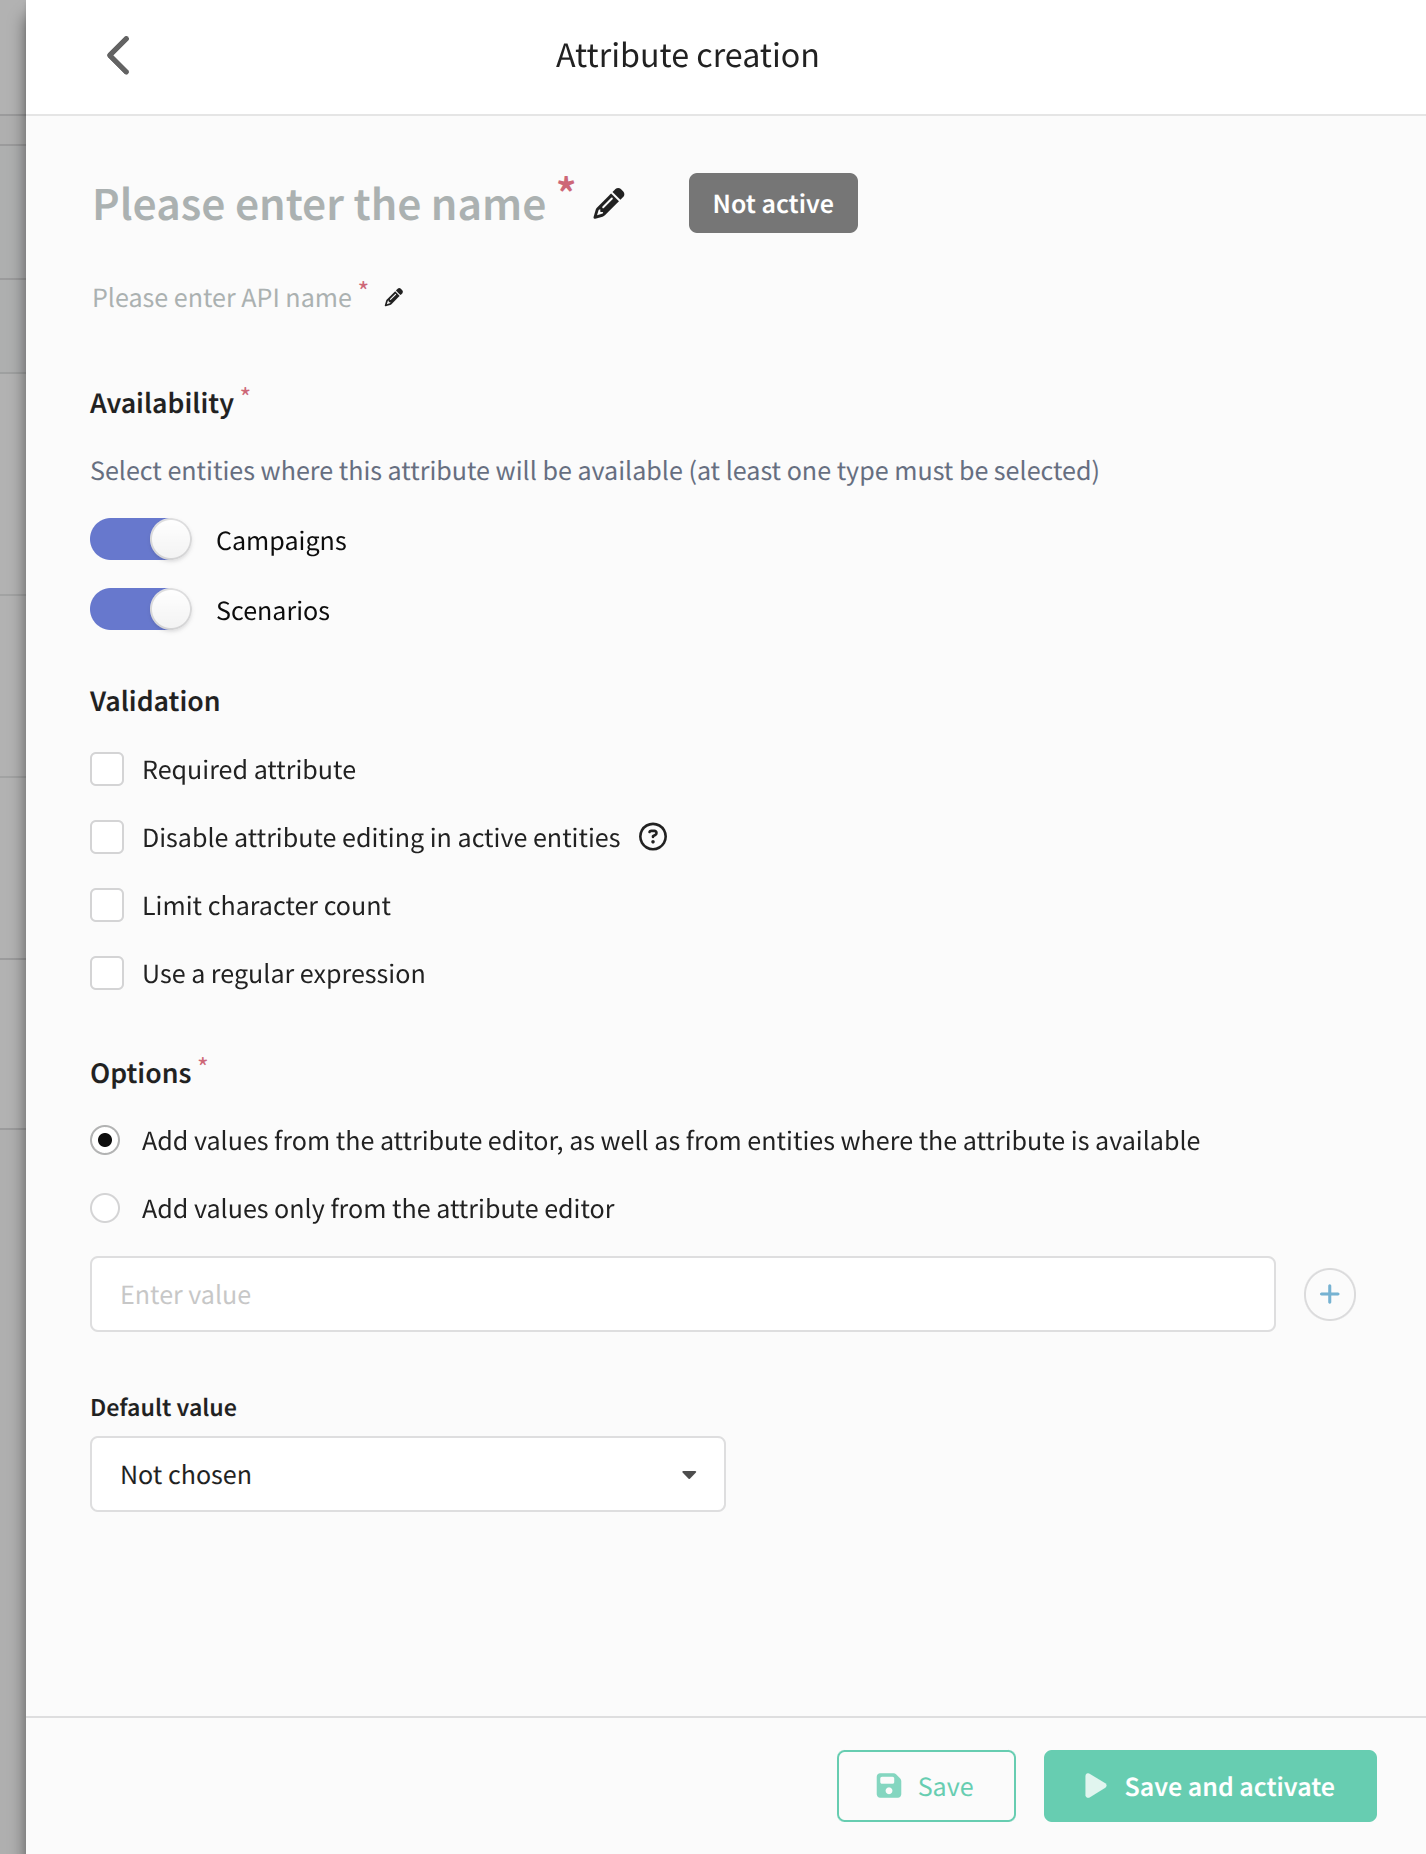Click the play icon on Save and activate
This screenshot has height=1854, width=1426.
1096,1786
